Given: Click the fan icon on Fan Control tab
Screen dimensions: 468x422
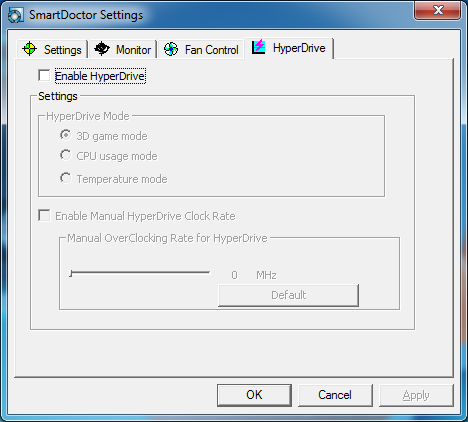Looking at the screenshot, I should (171, 49).
